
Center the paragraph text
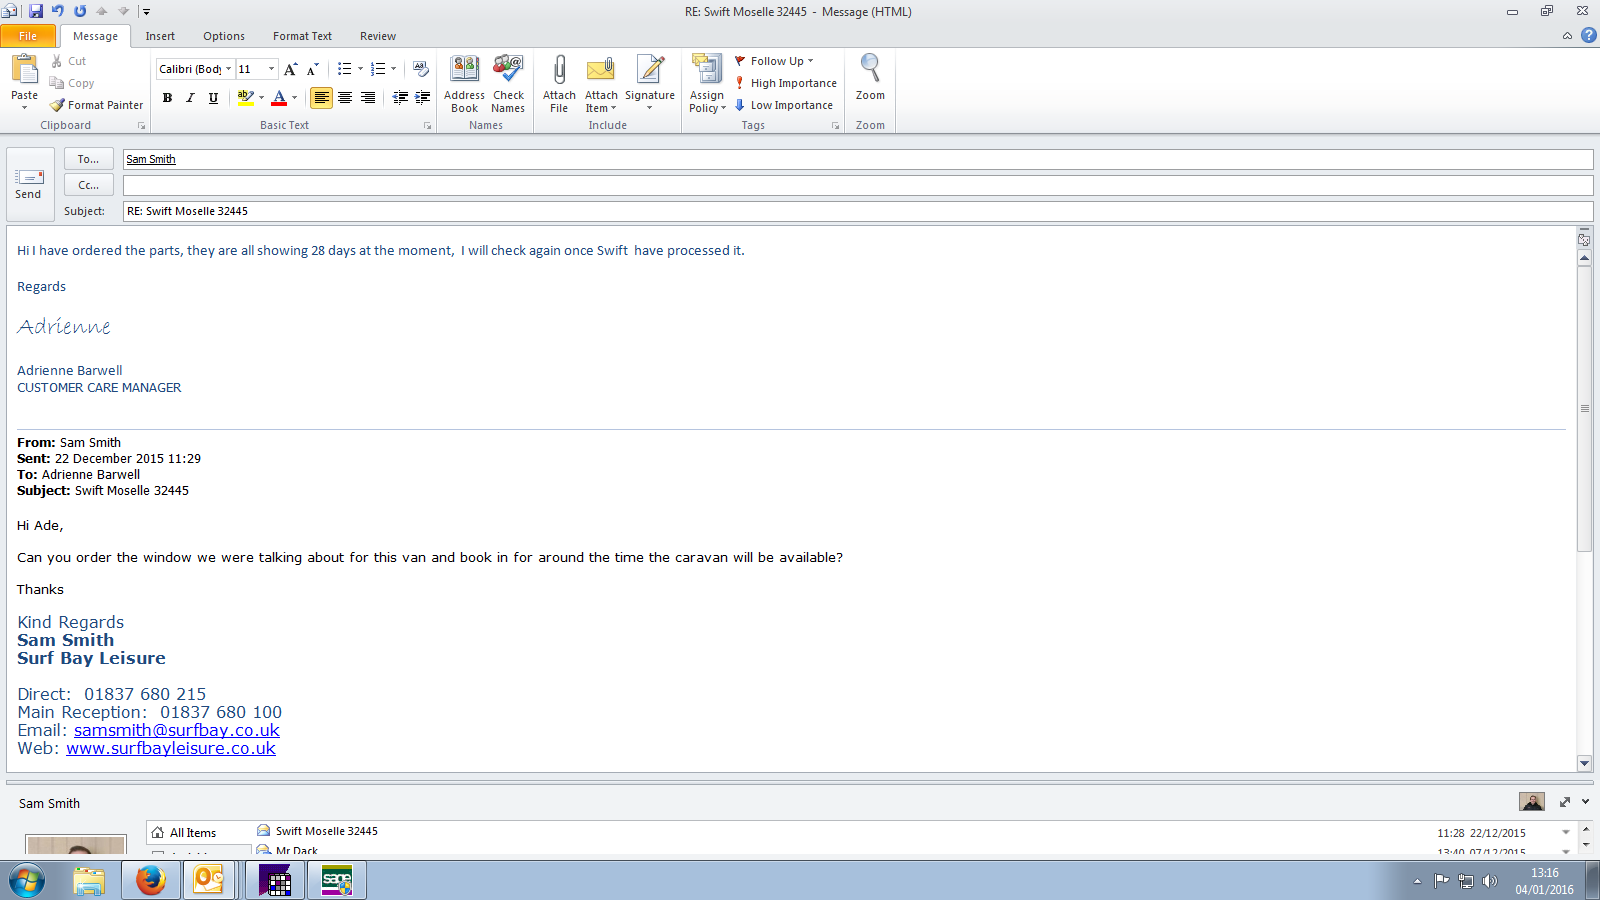(x=345, y=97)
